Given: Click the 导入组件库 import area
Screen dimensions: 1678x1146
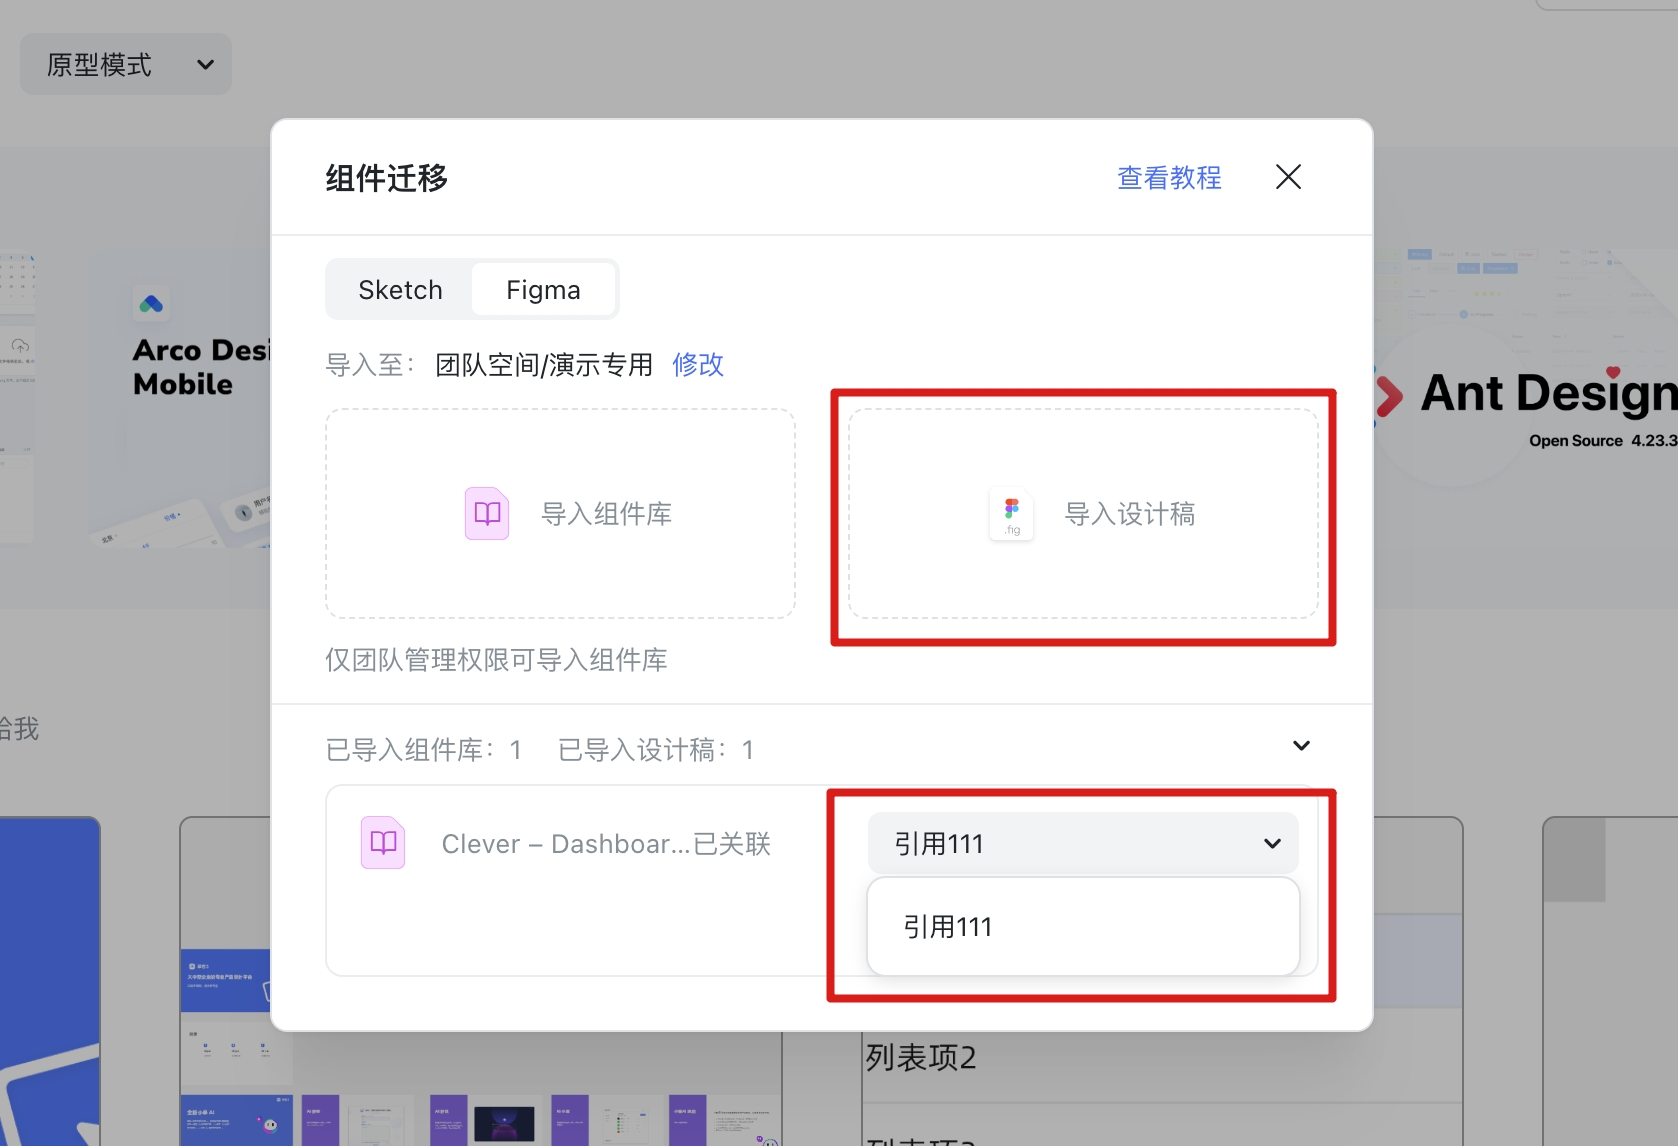Looking at the screenshot, I should [559, 513].
